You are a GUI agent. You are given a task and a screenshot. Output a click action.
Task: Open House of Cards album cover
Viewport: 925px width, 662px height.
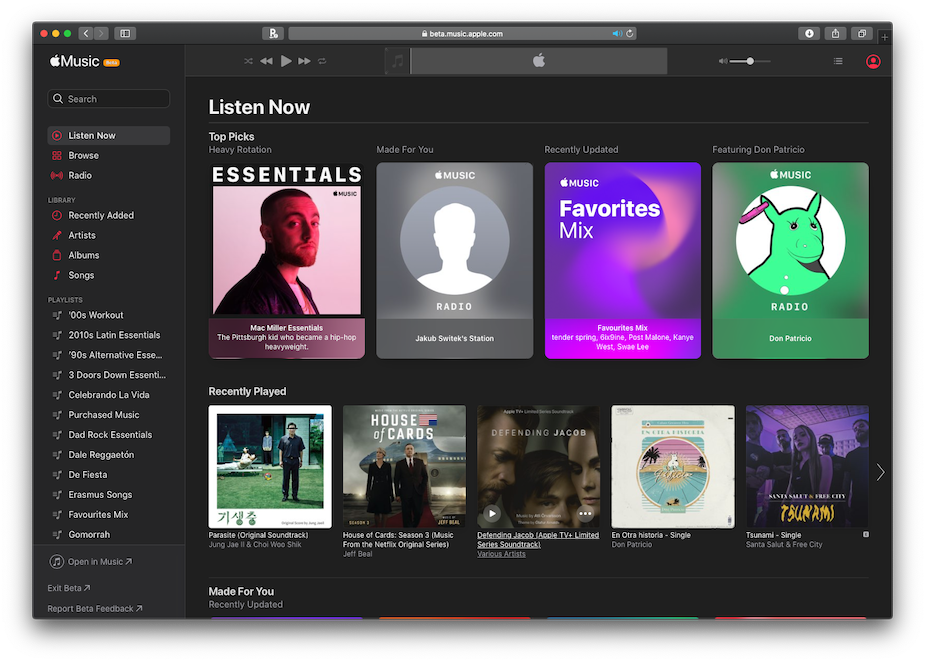coord(405,467)
